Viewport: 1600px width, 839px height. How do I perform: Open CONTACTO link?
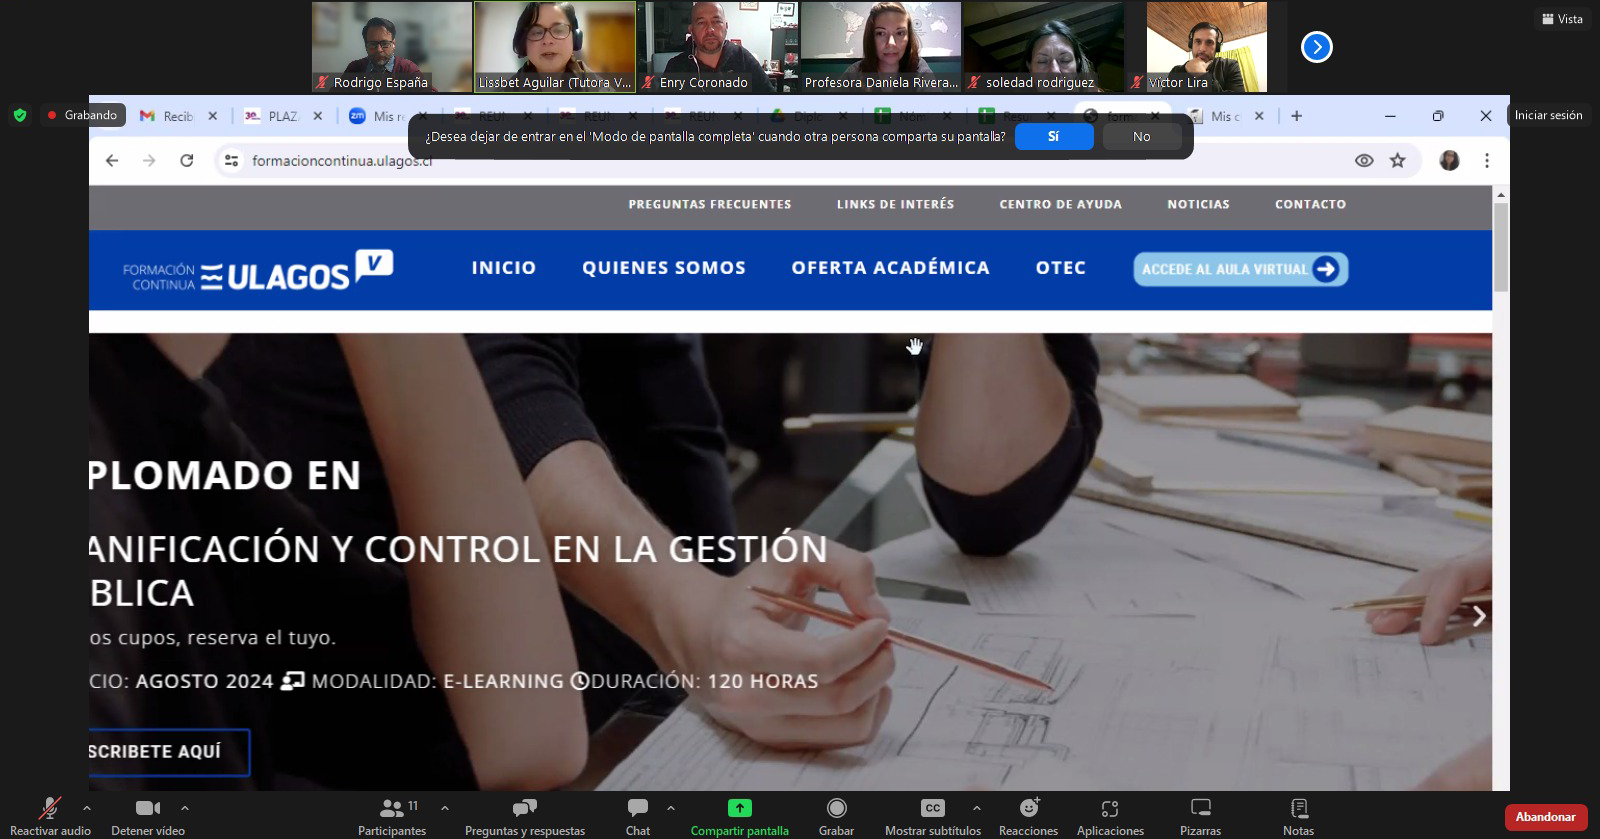pos(1310,204)
